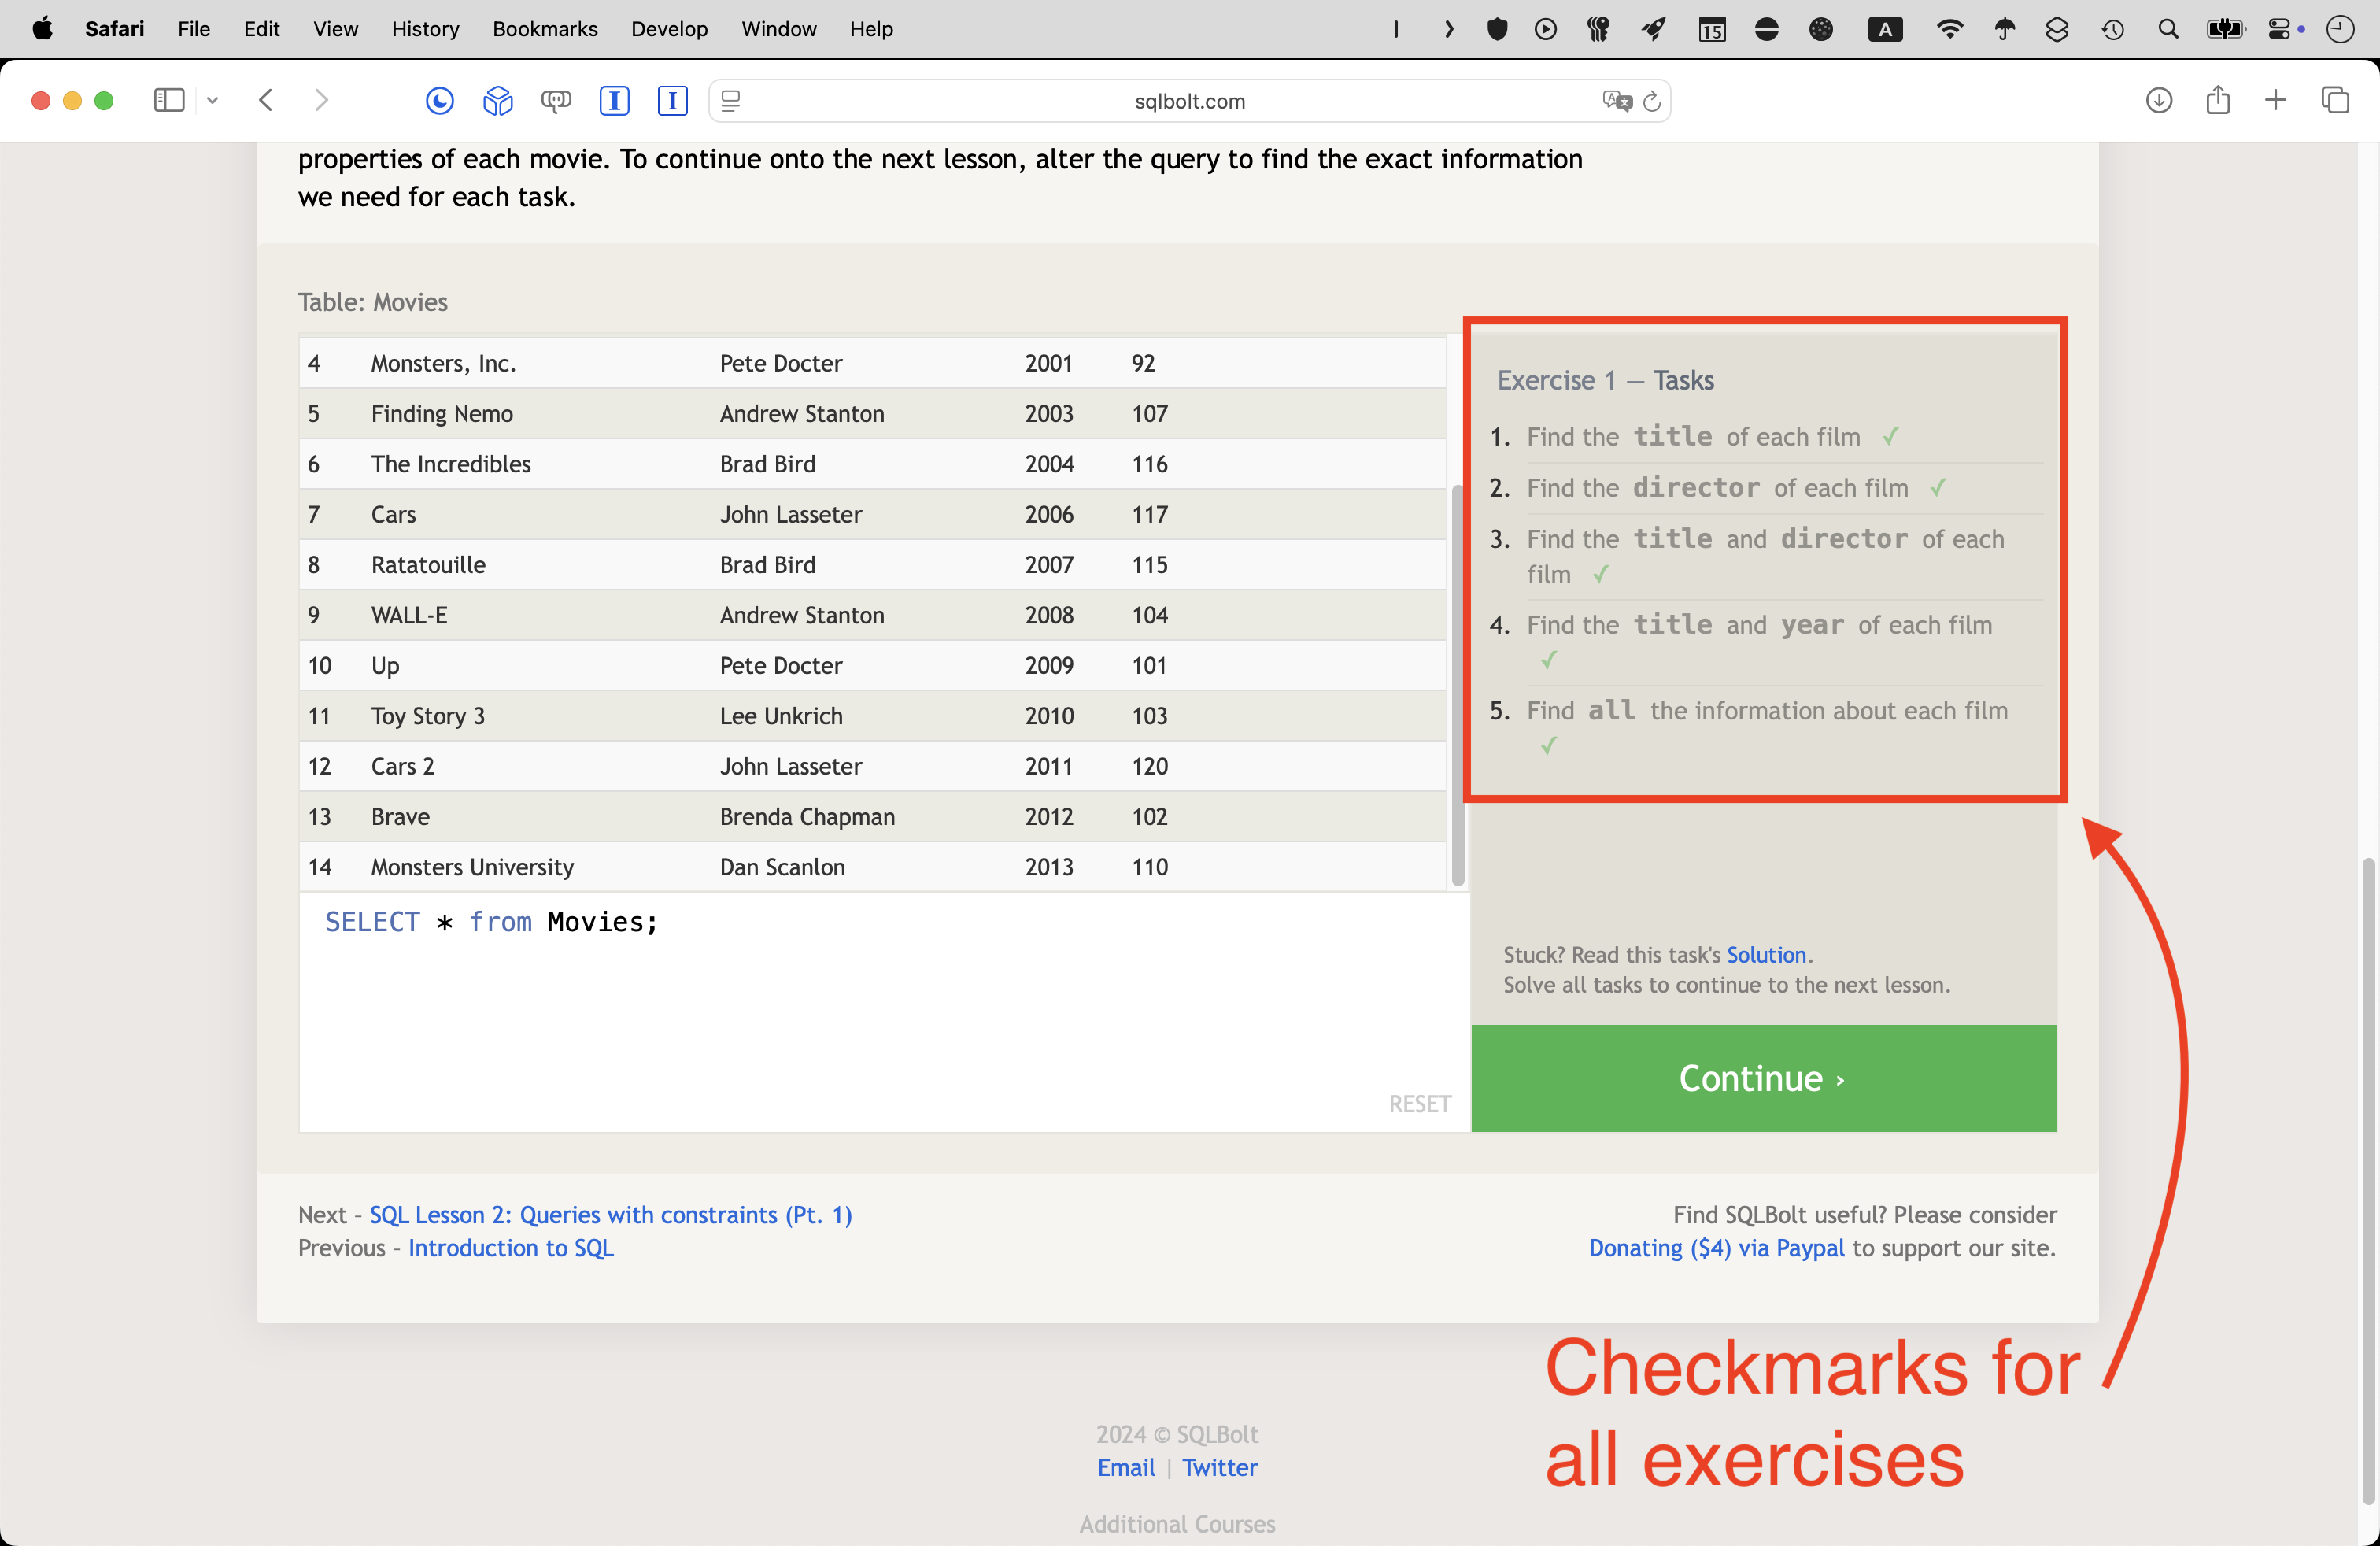Open the Wi-Fi menu bar dropdown
The height and width of the screenshot is (1546, 2380).
point(1948,29)
